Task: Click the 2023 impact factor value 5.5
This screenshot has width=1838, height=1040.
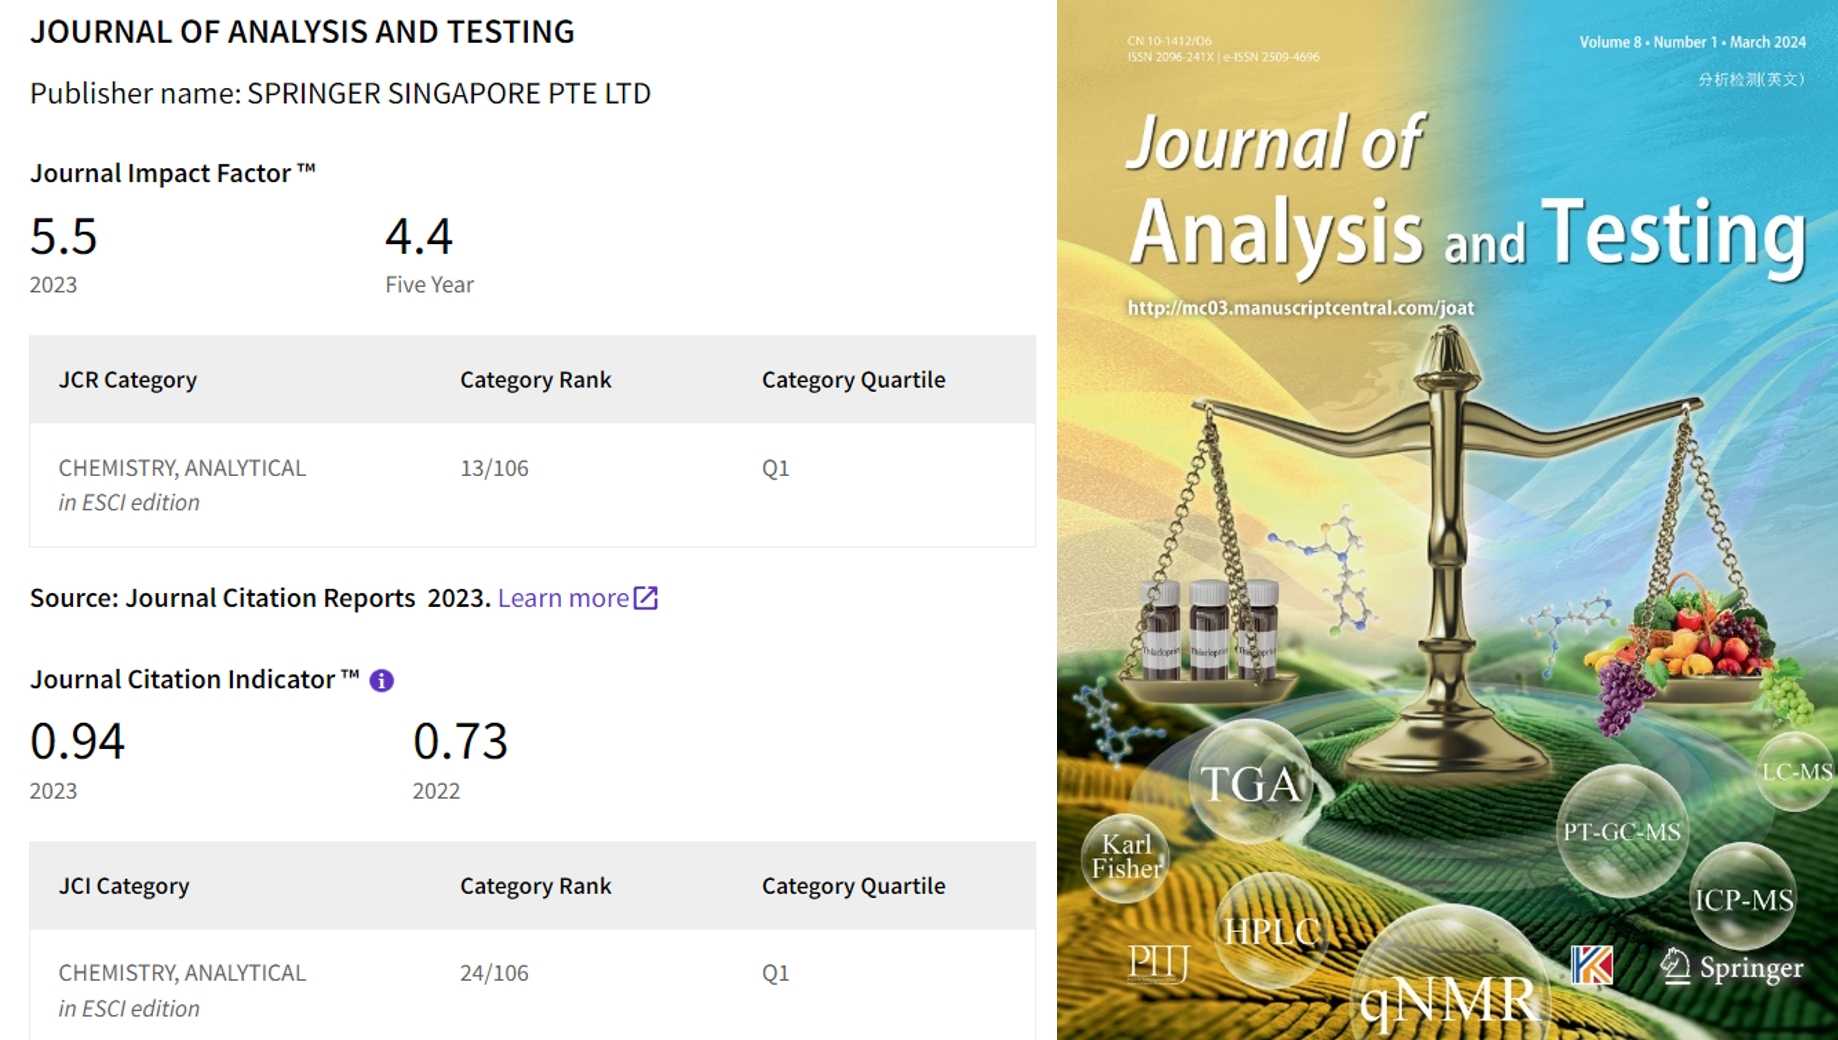Action: coord(64,237)
